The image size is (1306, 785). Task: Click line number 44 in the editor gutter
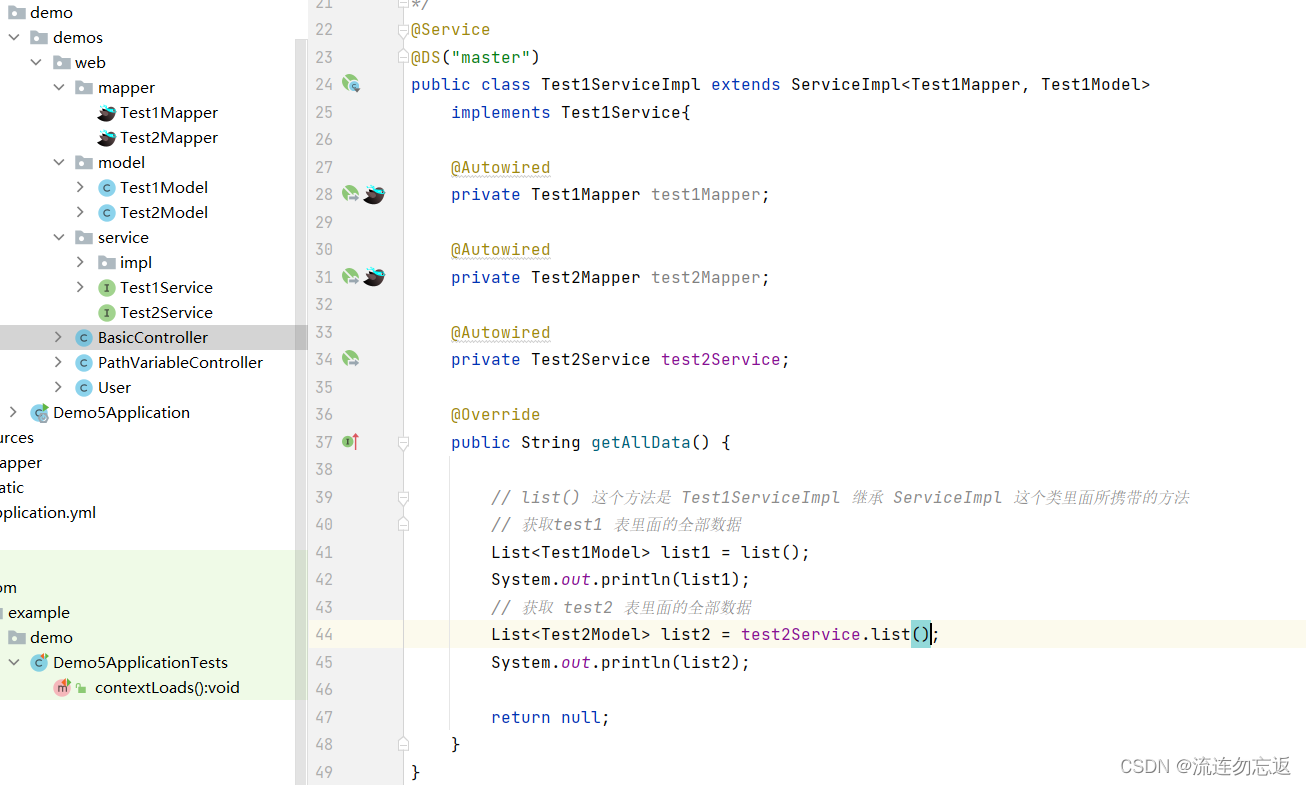(324, 634)
